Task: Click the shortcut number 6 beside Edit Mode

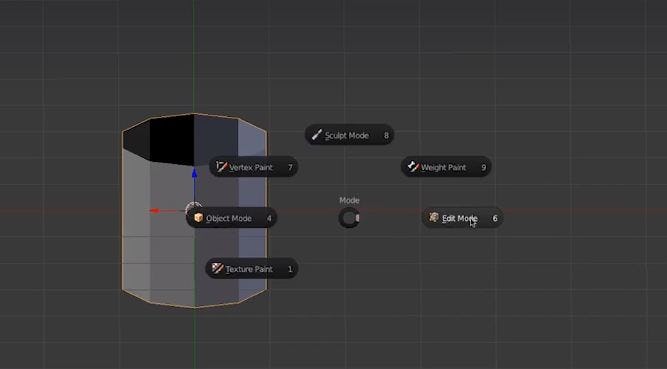Action: pyautogui.click(x=495, y=218)
